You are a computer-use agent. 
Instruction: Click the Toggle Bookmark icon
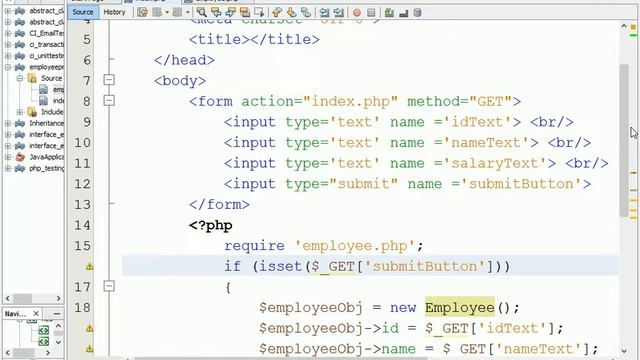point(306,12)
